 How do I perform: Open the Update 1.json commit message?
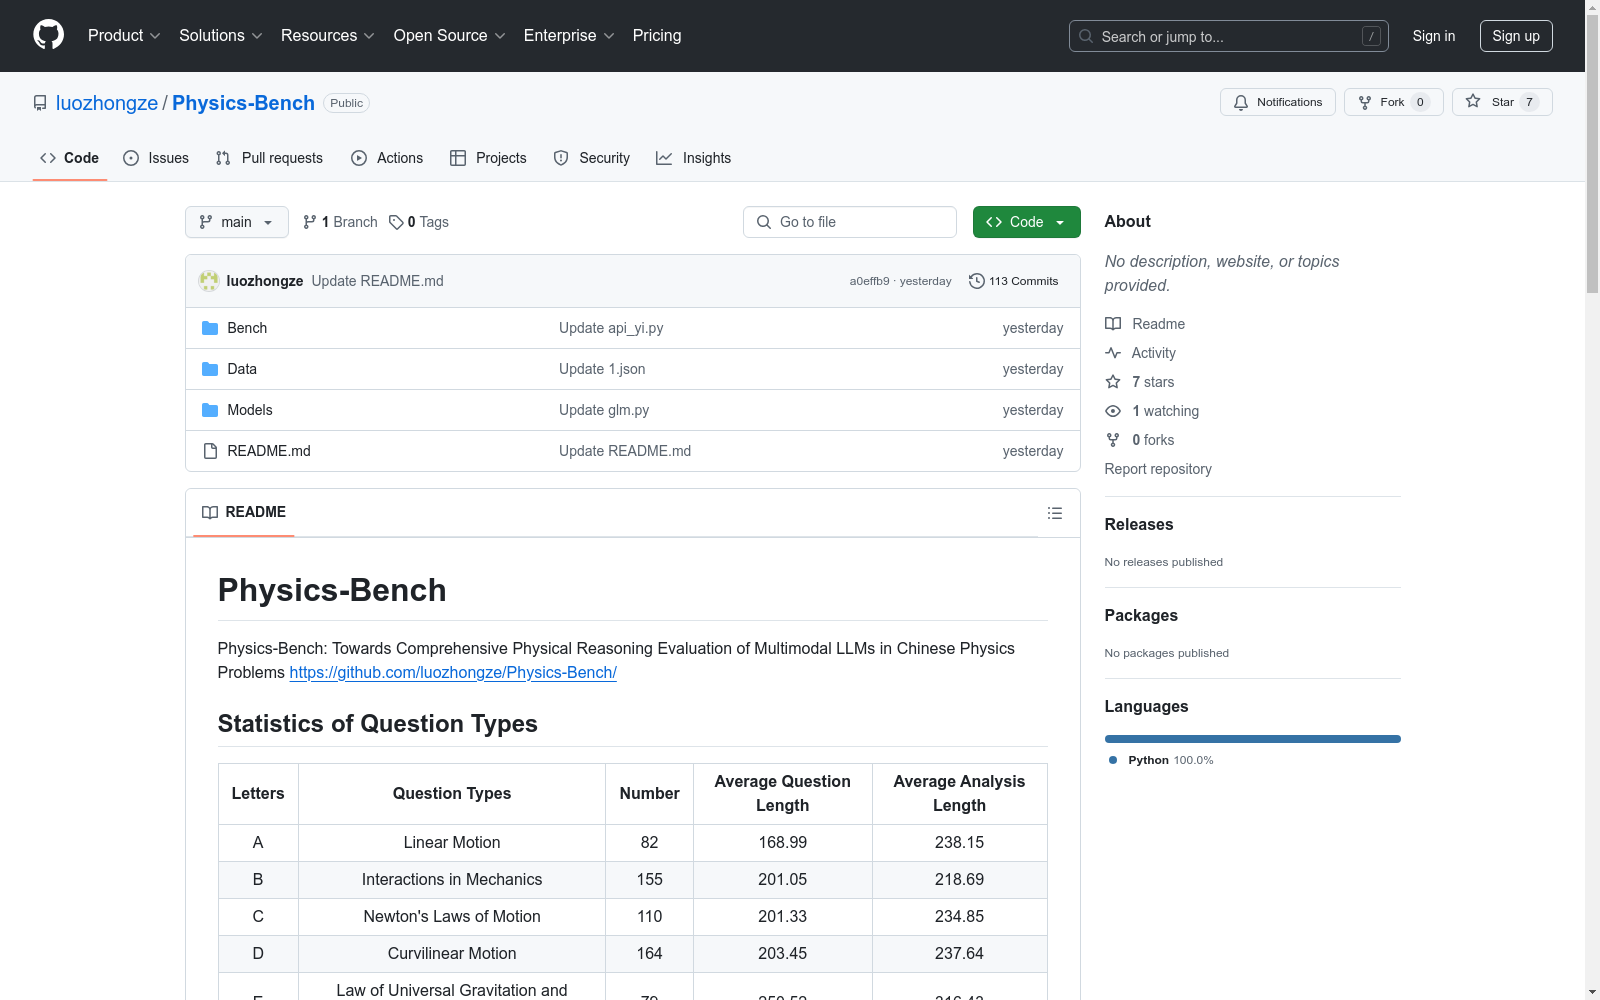[602, 369]
